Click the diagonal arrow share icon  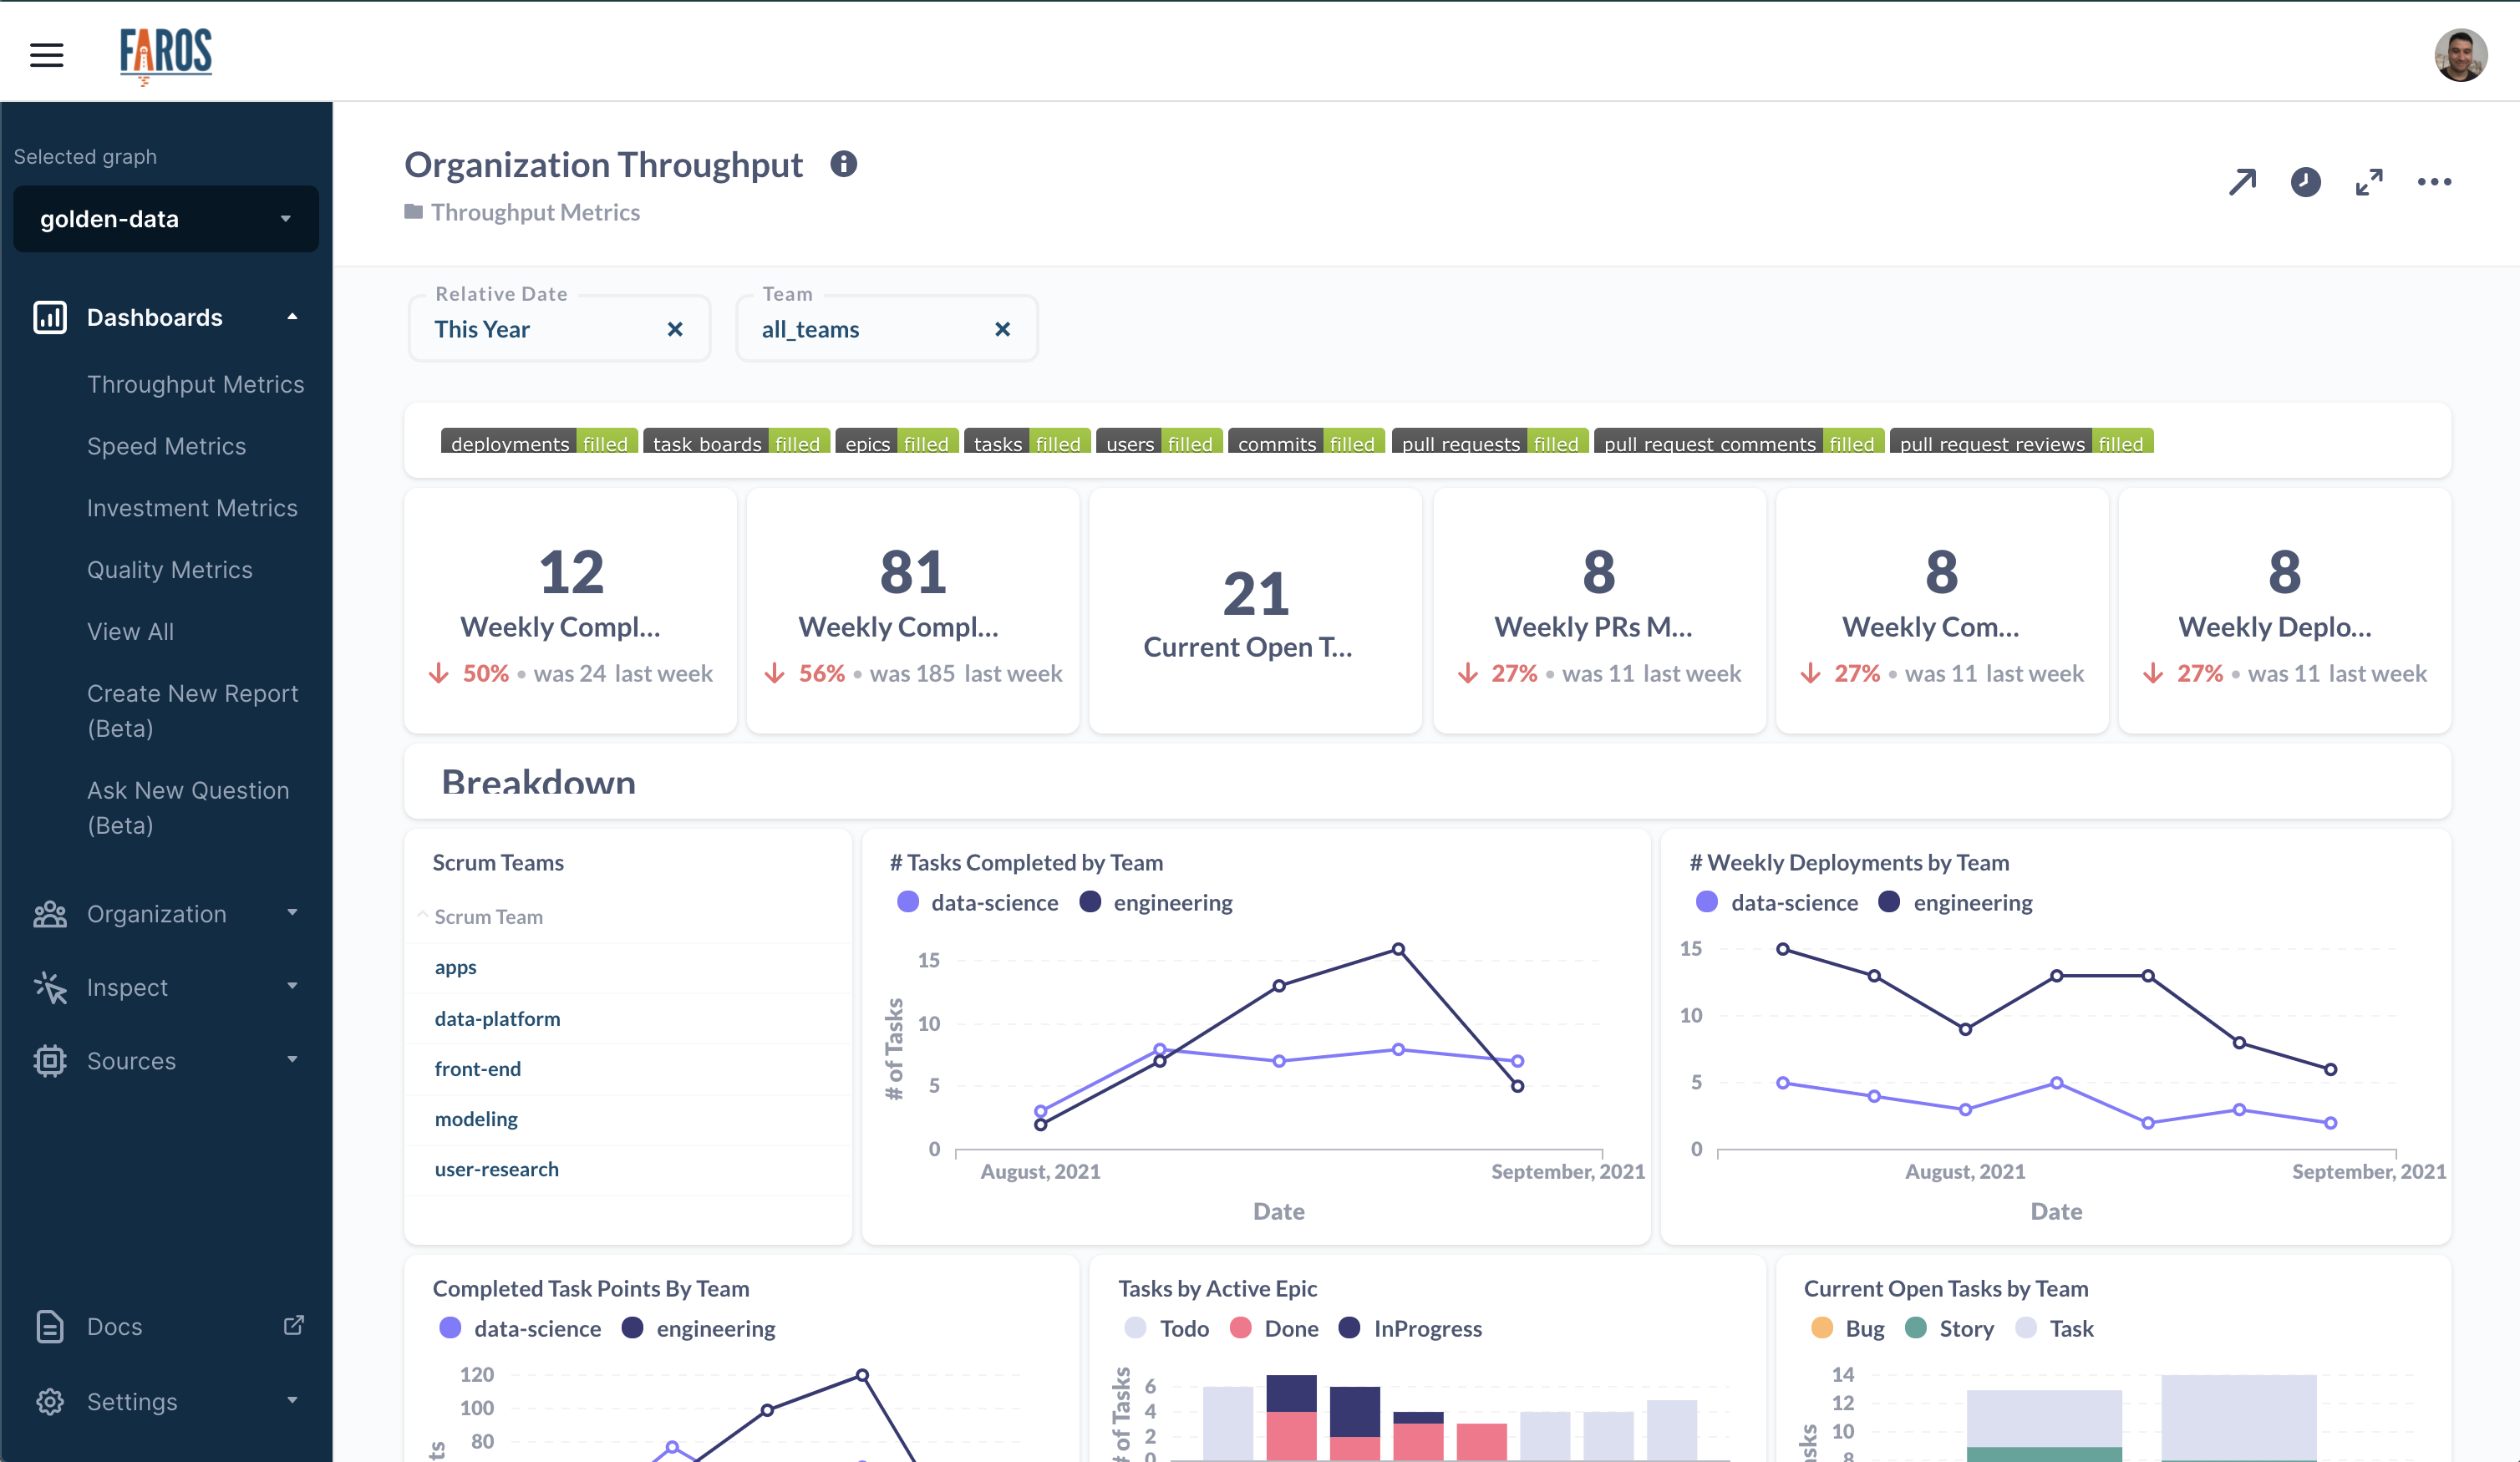(x=2242, y=182)
